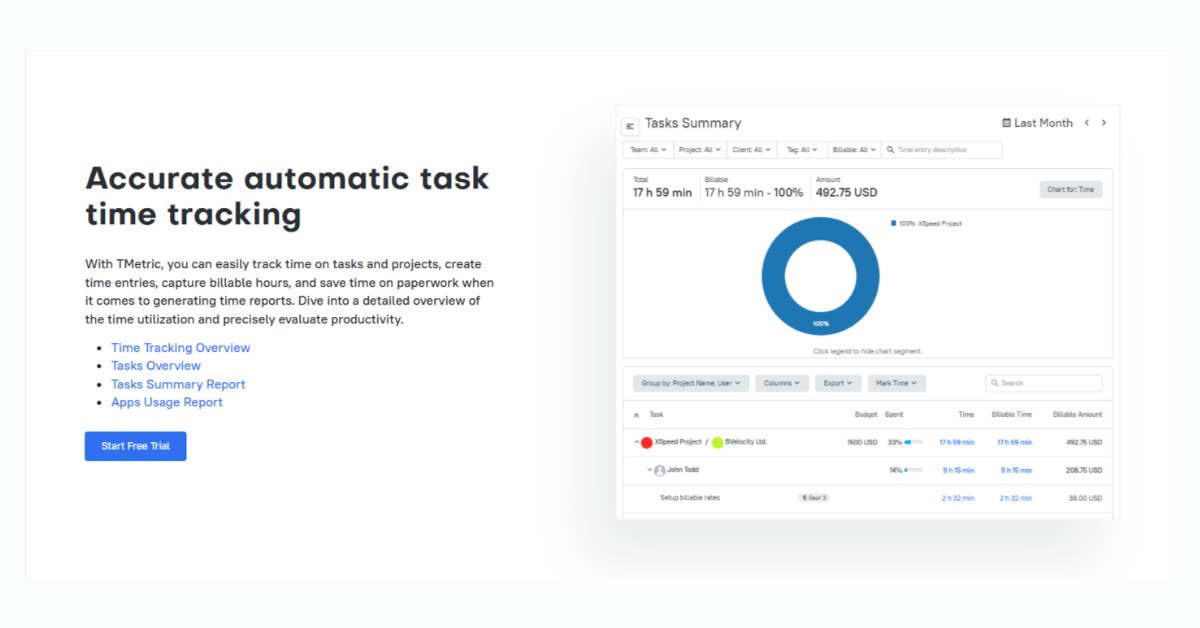
Task: Click the 1500 USD budget value
Action: coord(862,442)
